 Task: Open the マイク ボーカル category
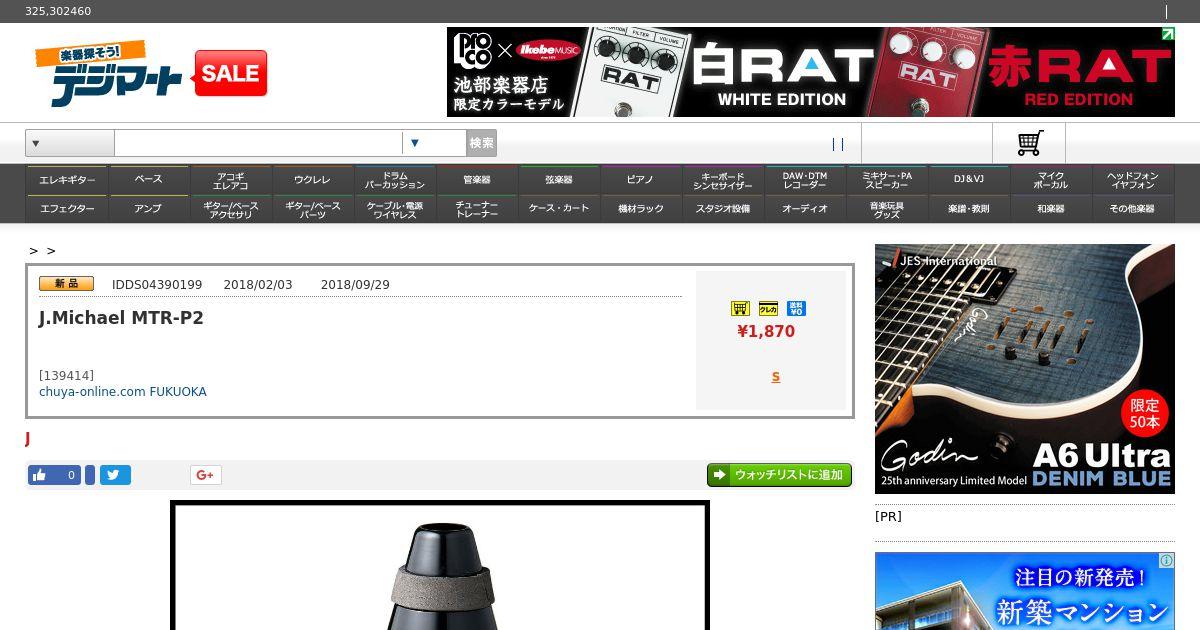(x=1050, y=180)
